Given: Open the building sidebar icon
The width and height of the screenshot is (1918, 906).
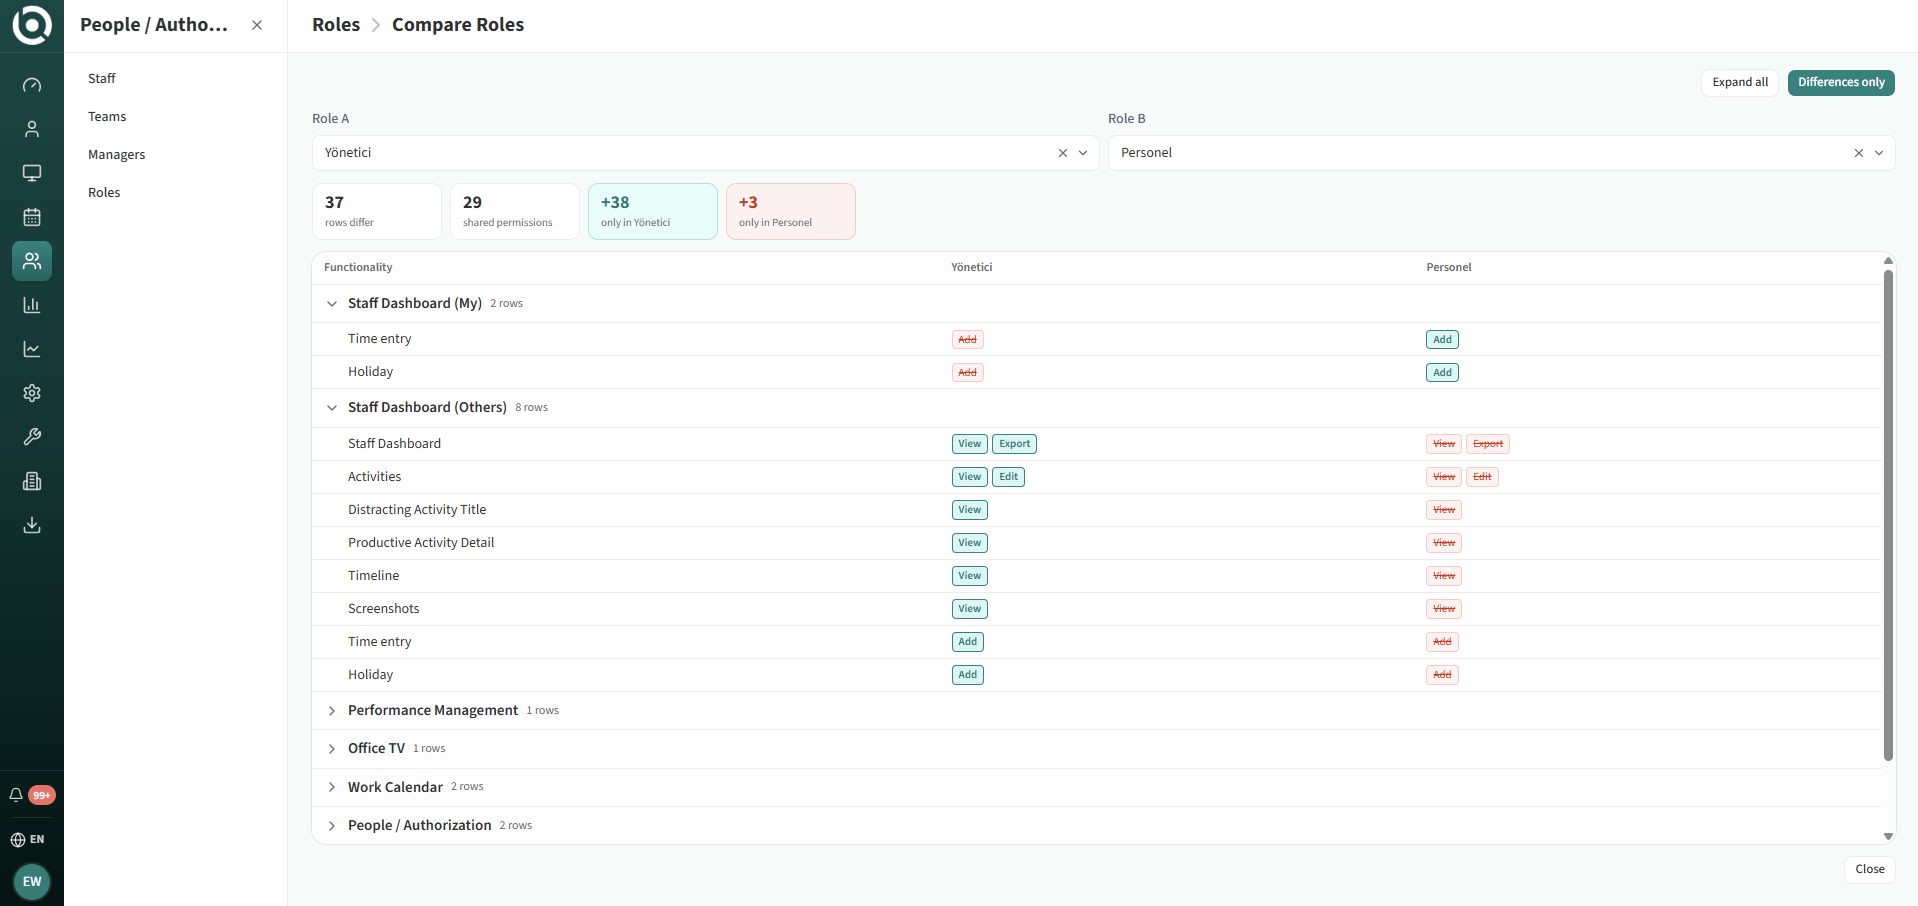Looking at the screenshot, I should 32,481.
